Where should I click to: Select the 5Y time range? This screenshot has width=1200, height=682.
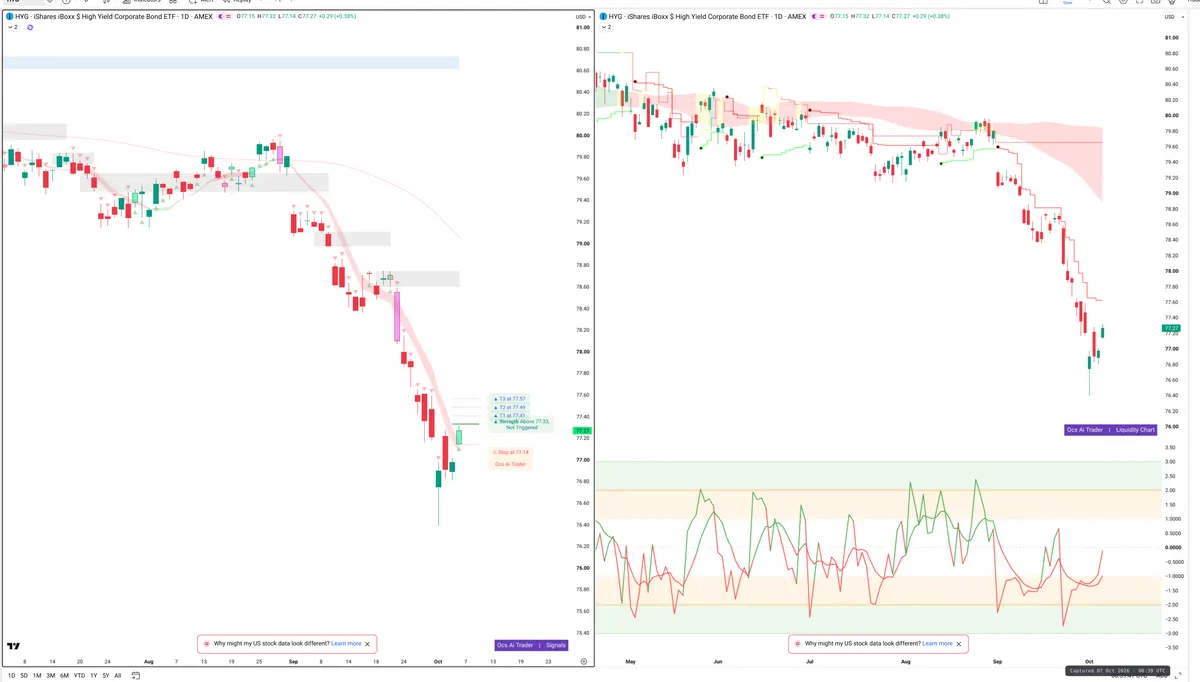pos(106,675)
